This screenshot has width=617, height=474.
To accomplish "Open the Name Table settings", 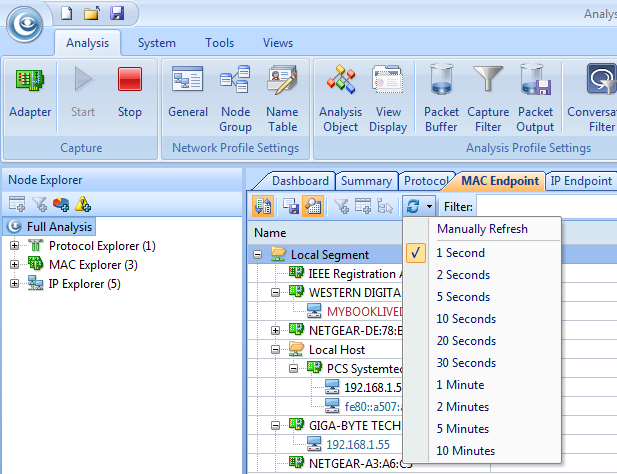I will (282, 98).
